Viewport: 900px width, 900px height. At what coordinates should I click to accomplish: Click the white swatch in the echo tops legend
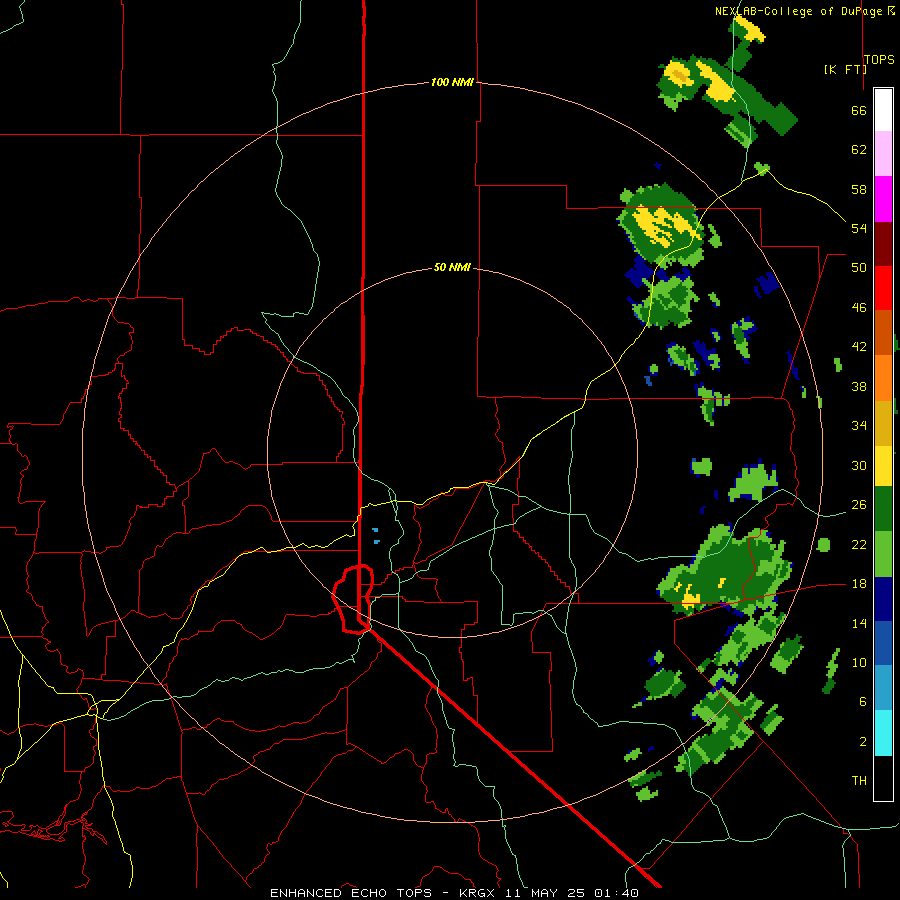(883, 110)
